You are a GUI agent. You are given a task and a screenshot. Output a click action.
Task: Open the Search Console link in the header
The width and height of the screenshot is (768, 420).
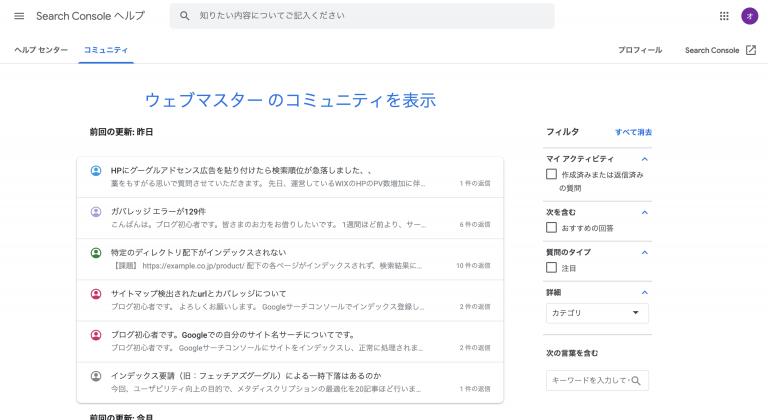coord(712,50)
